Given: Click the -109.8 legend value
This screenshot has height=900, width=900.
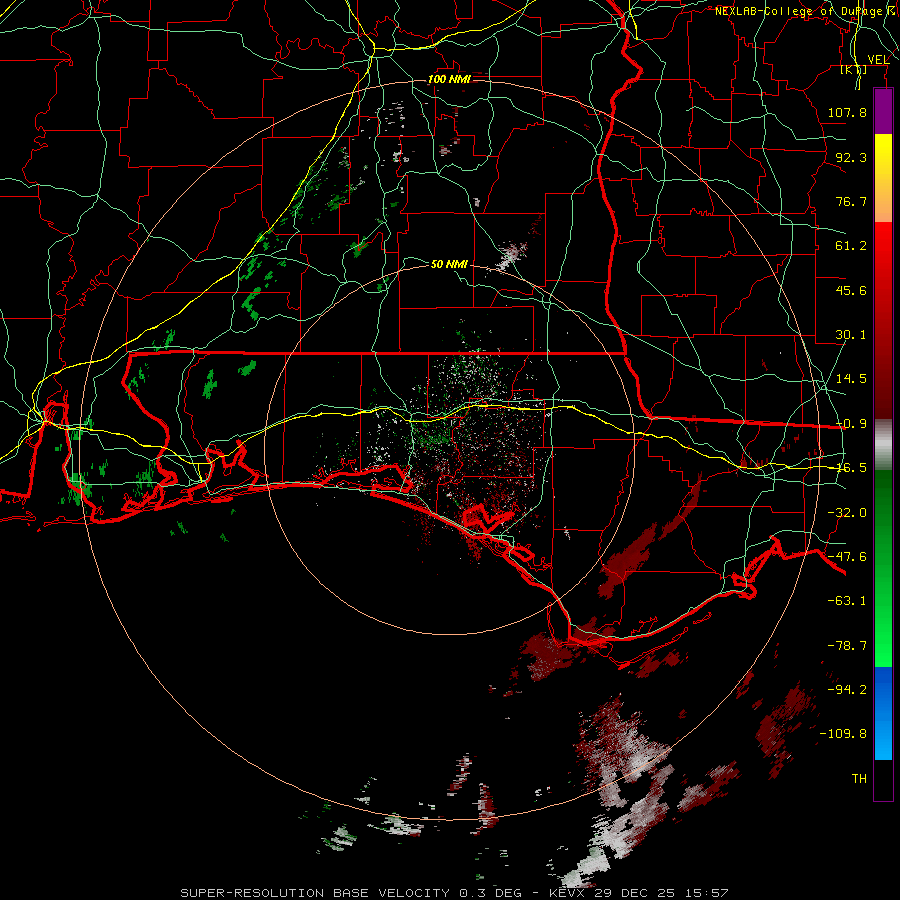Looking at the screenshot, I should coord(843,734).
